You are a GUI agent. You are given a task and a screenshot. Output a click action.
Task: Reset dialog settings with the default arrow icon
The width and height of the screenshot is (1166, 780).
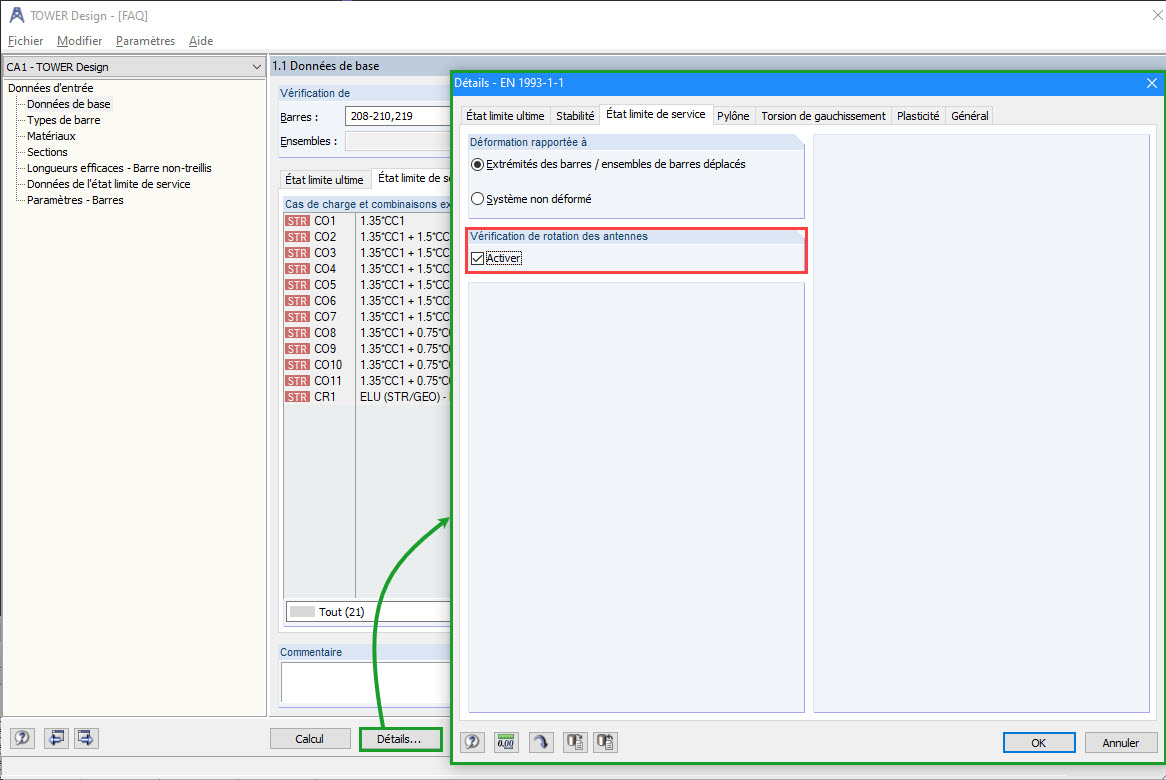pos(540,742)
